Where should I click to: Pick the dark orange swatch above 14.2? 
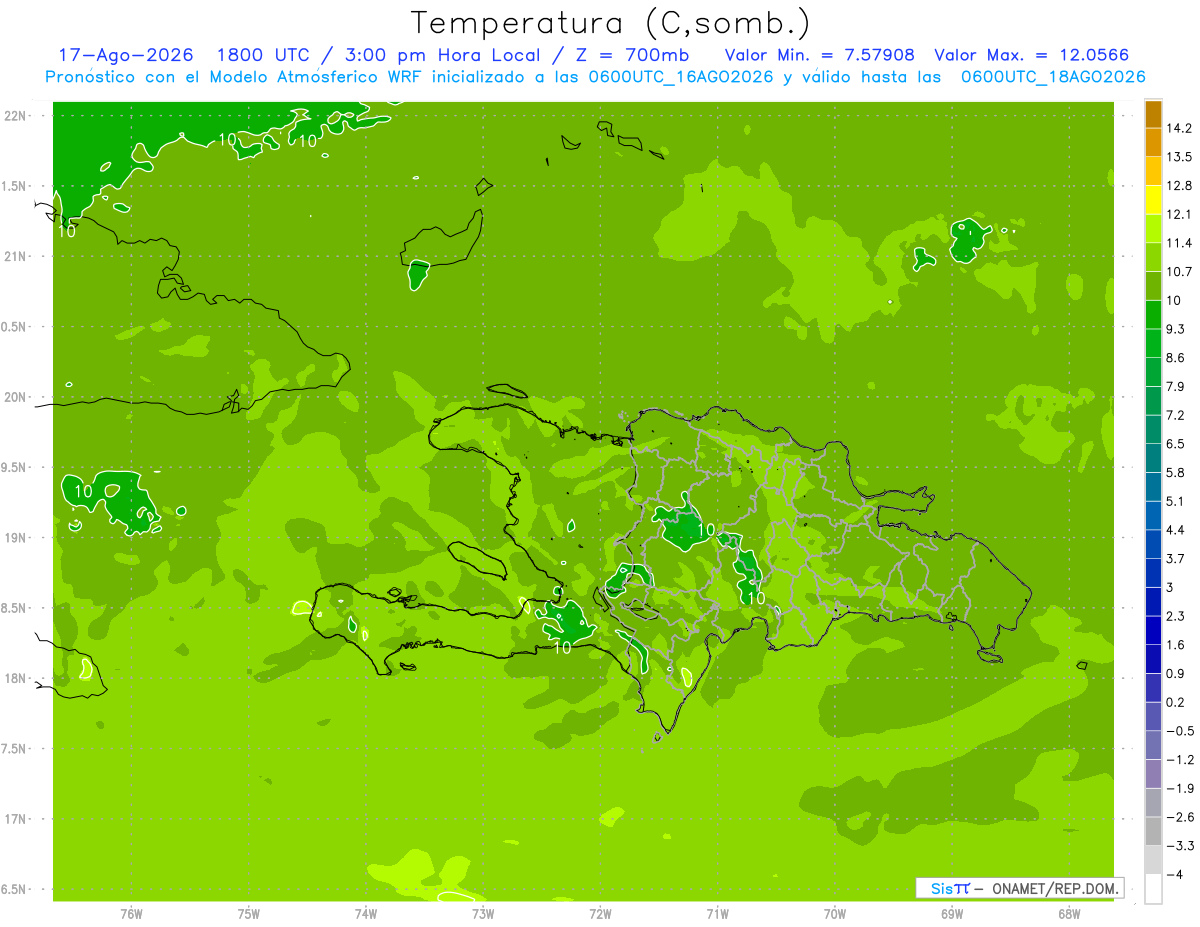pyautogui.click(x=1153, y=114)
